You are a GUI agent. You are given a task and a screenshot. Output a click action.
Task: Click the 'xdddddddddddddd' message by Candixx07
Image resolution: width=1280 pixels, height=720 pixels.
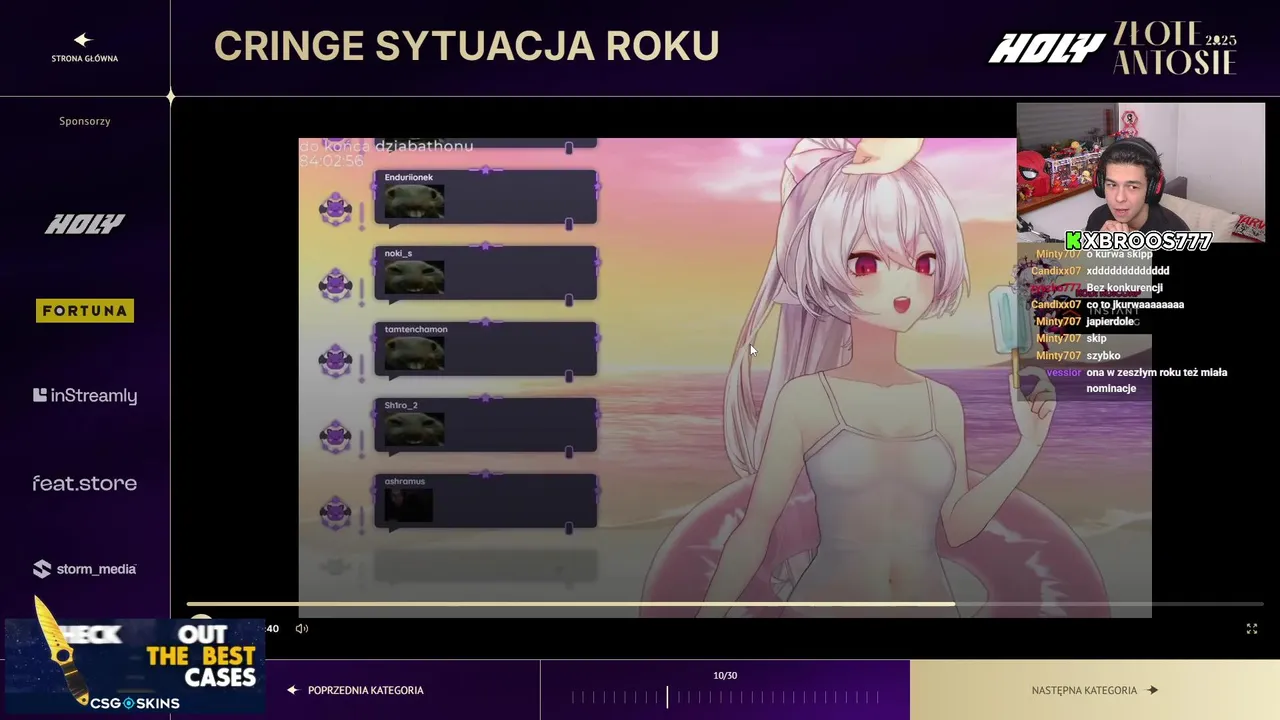point(1128,271)
